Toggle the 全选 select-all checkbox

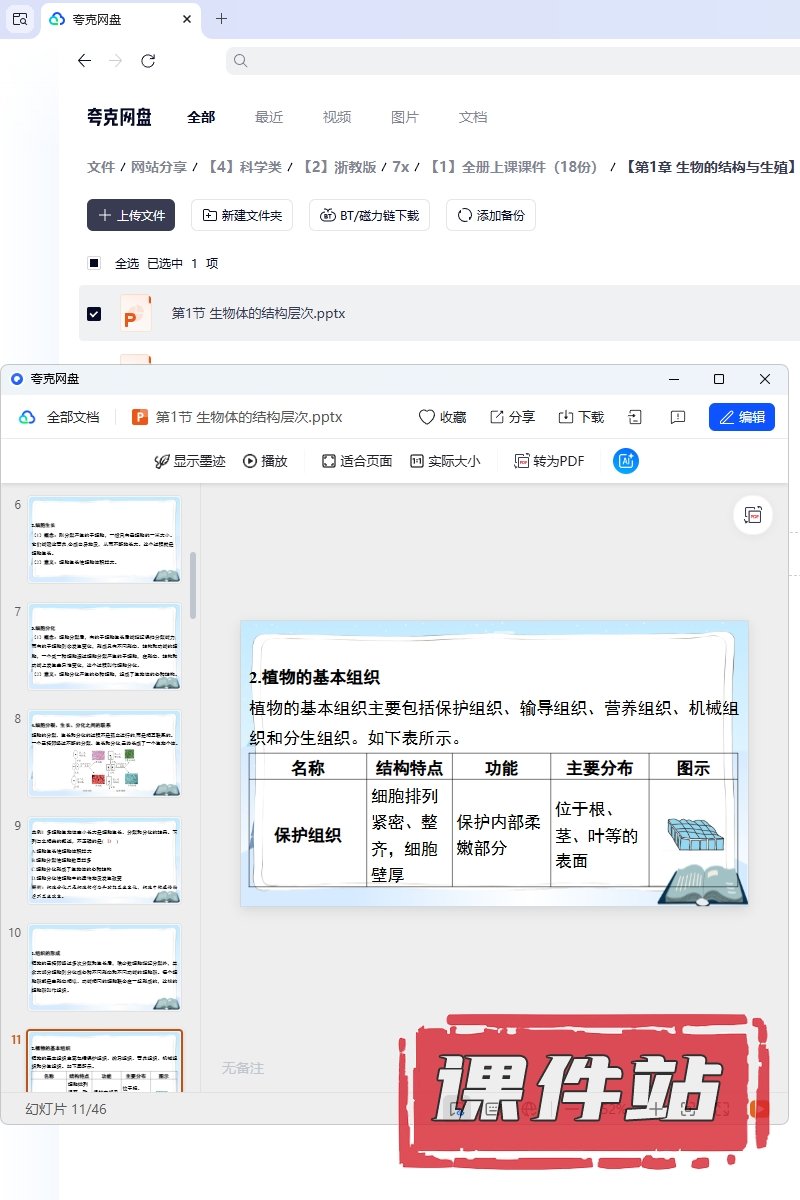[94, 263]
